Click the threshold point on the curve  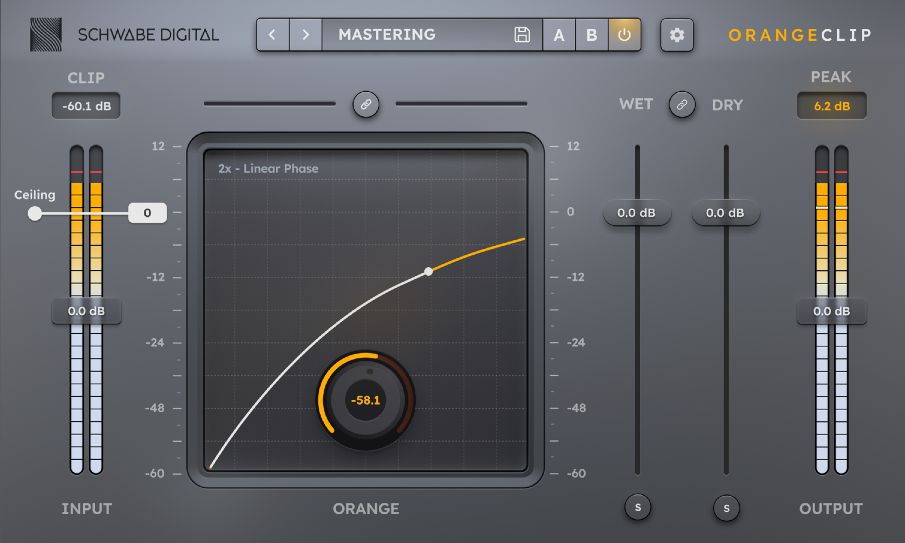pyautogui.click(x=428, y=271)
